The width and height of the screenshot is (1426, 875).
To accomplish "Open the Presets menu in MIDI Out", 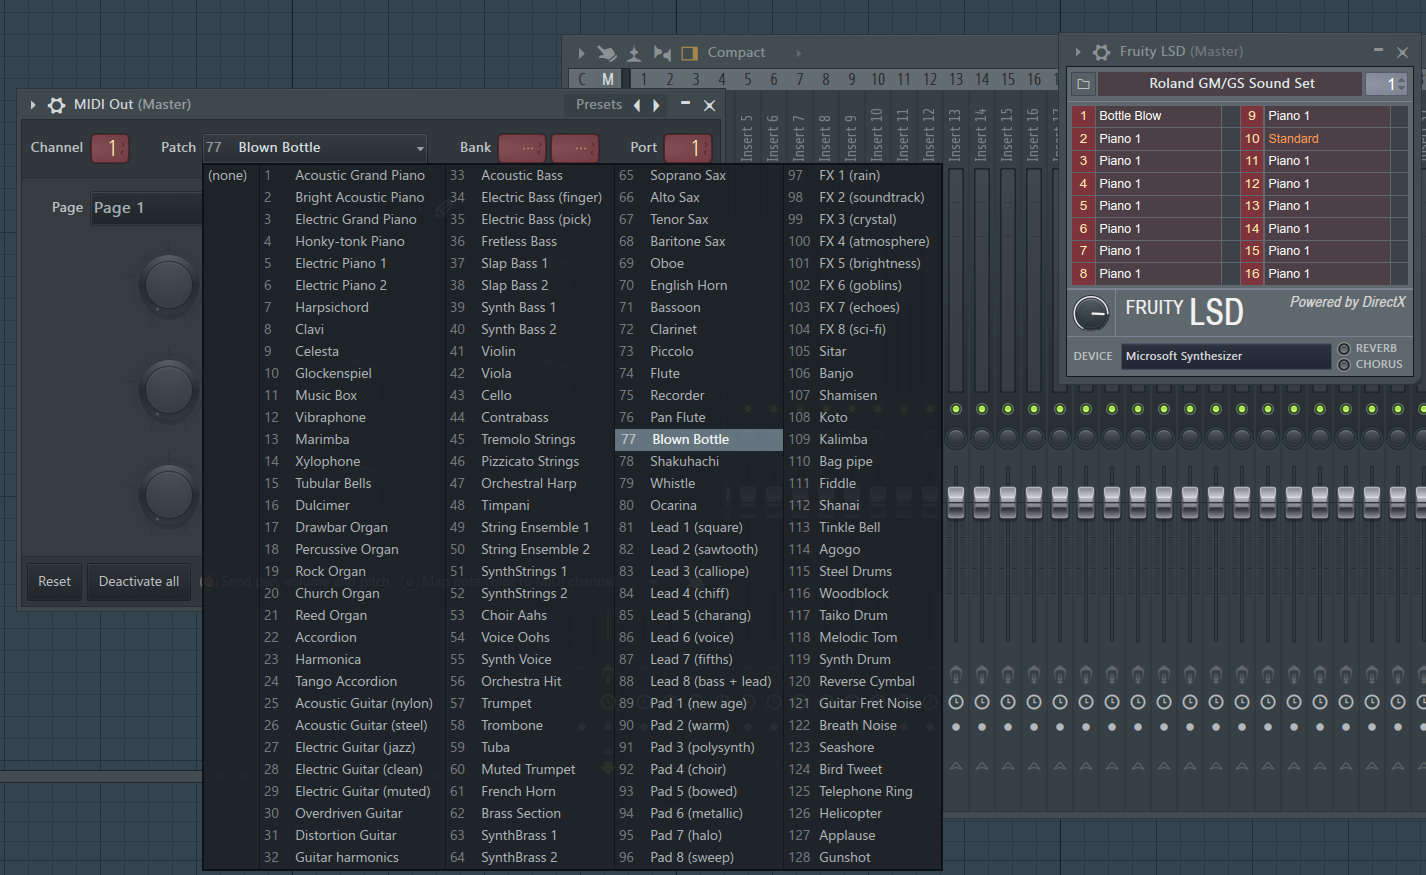I will [598, 104].
